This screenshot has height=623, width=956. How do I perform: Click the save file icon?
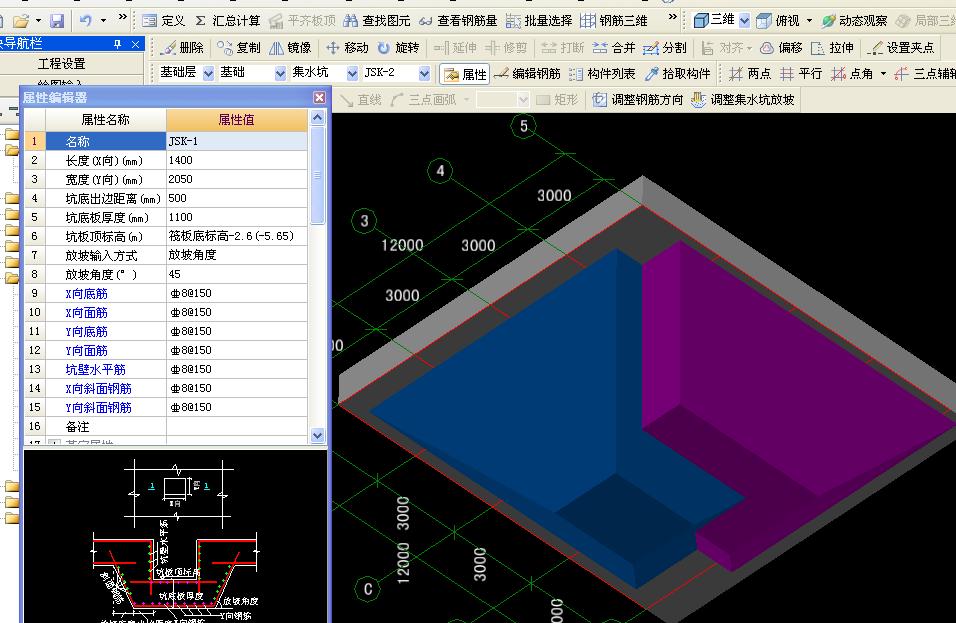coord(57,20)
